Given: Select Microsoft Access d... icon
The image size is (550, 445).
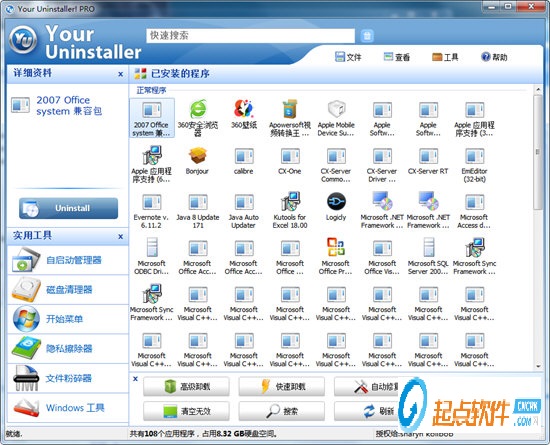Looking at the screenshot, I should pos(474,202).
